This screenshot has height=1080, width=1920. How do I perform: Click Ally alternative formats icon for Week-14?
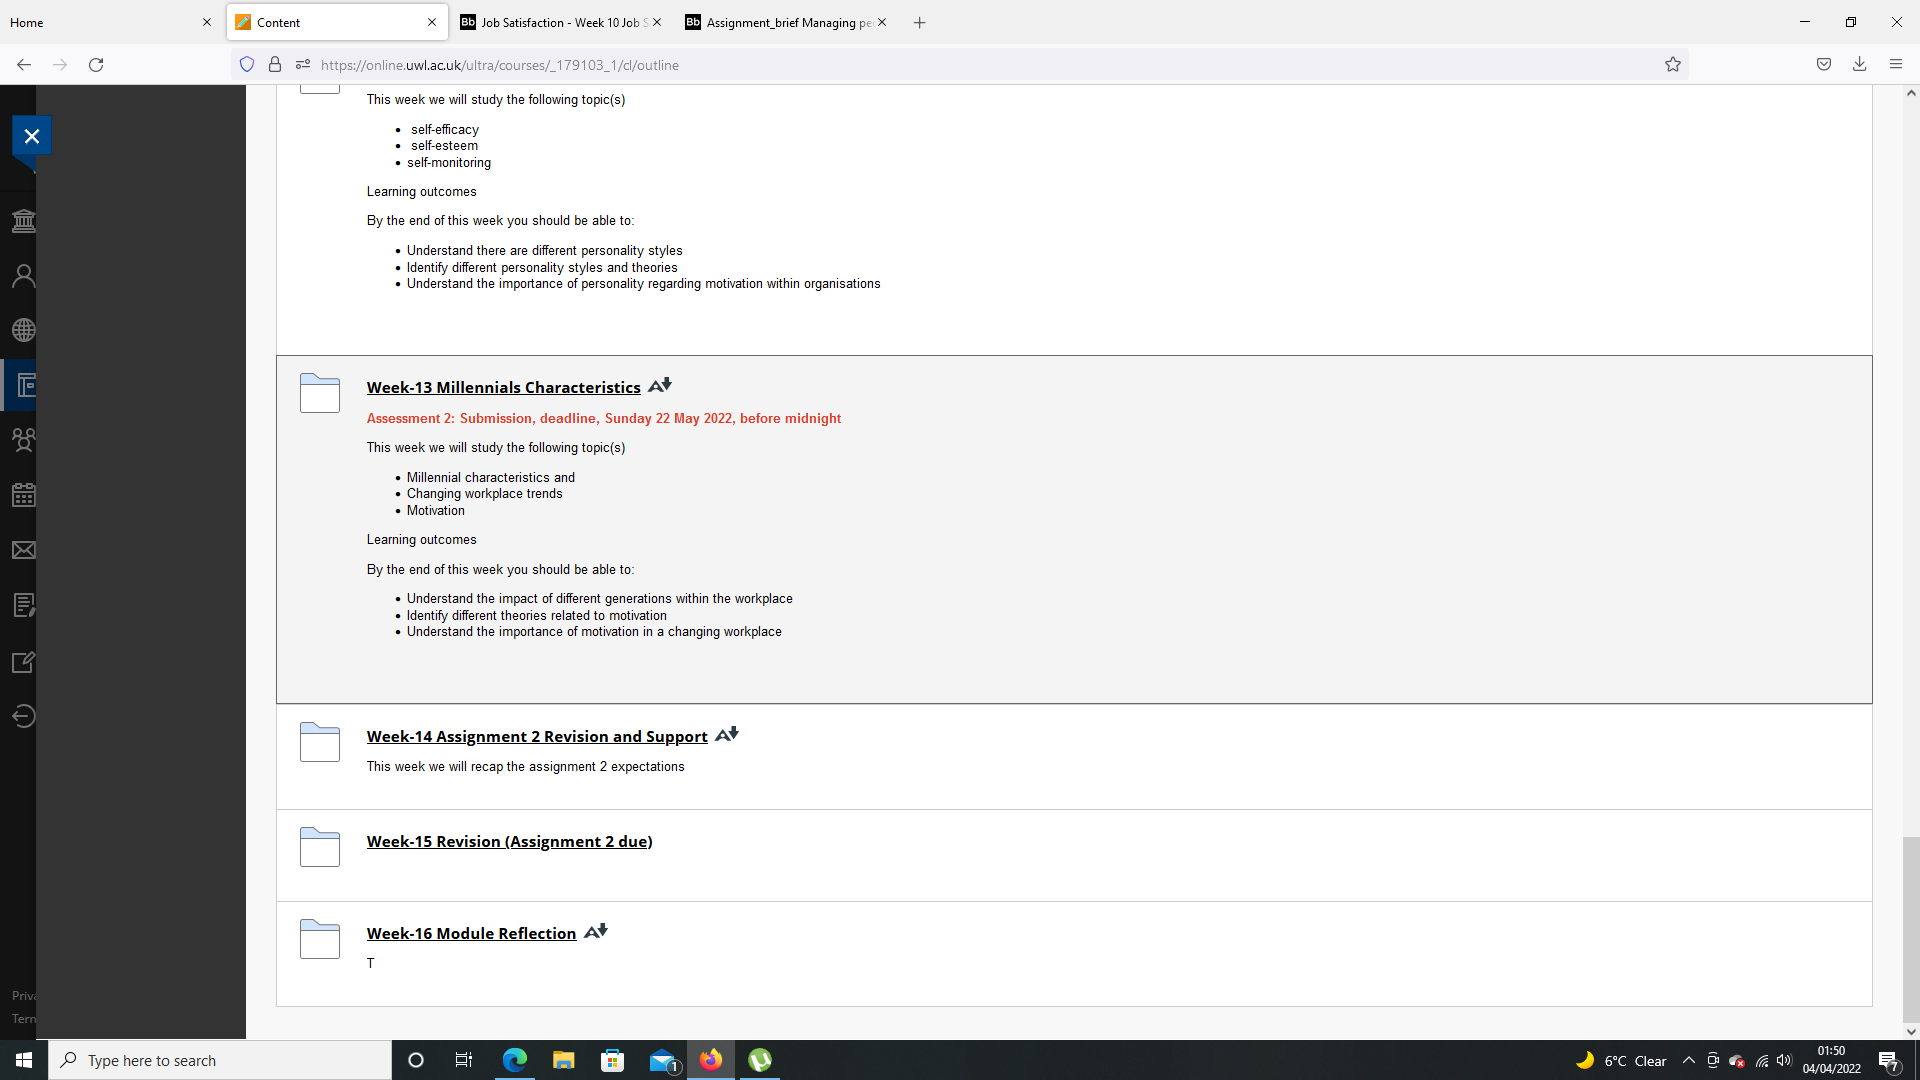727,734
